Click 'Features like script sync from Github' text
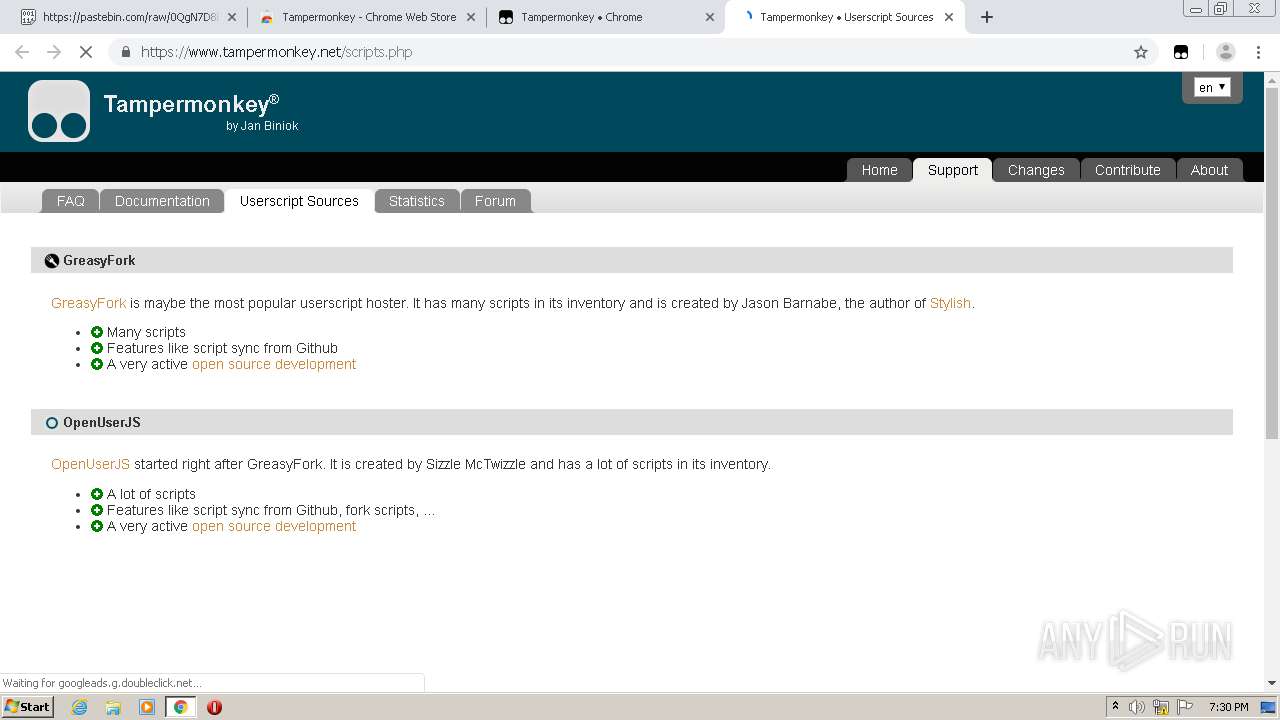 pyautogui.click(x=222, y=348)
